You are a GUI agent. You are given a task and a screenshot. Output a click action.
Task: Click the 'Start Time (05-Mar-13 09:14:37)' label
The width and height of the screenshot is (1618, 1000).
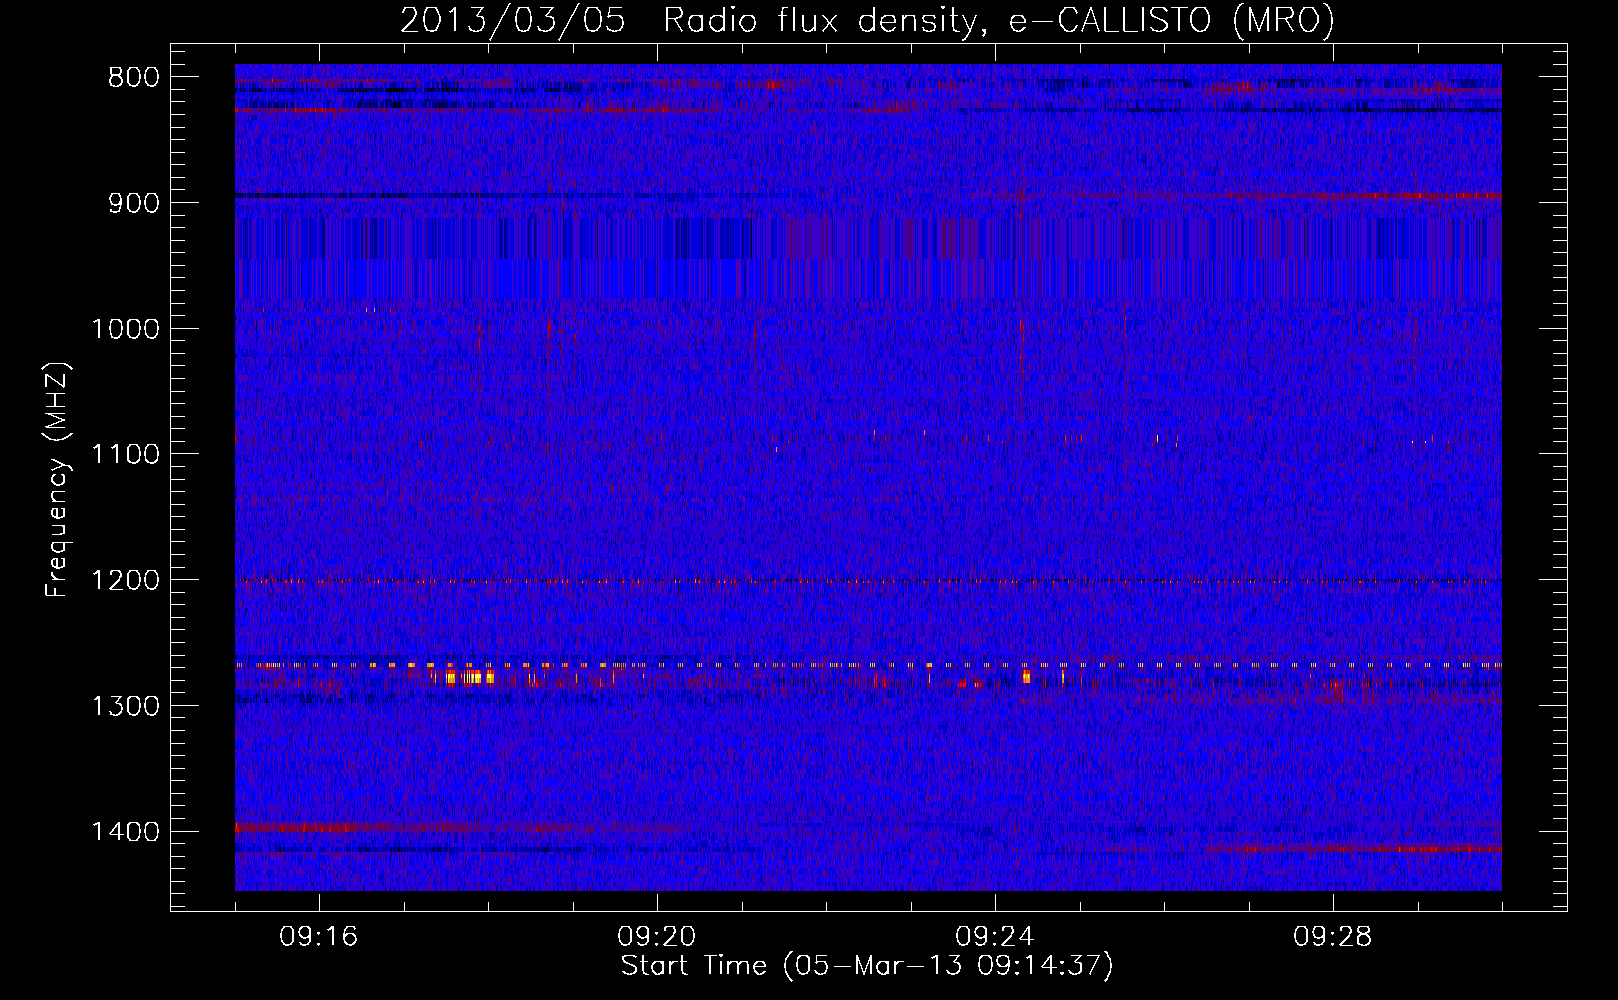click(867, 966)
